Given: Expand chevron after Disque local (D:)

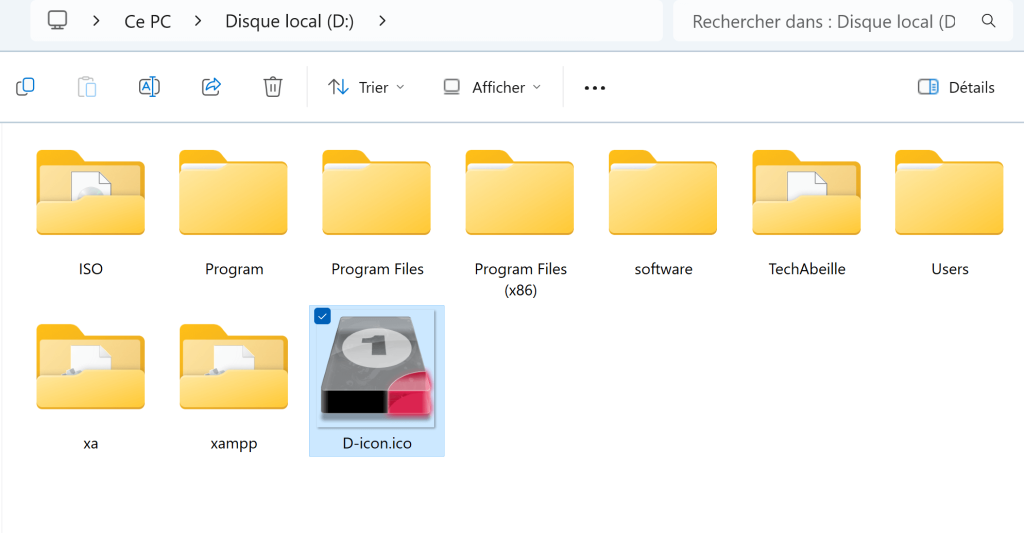Looking at the screenshot, I should coord(383,21).
